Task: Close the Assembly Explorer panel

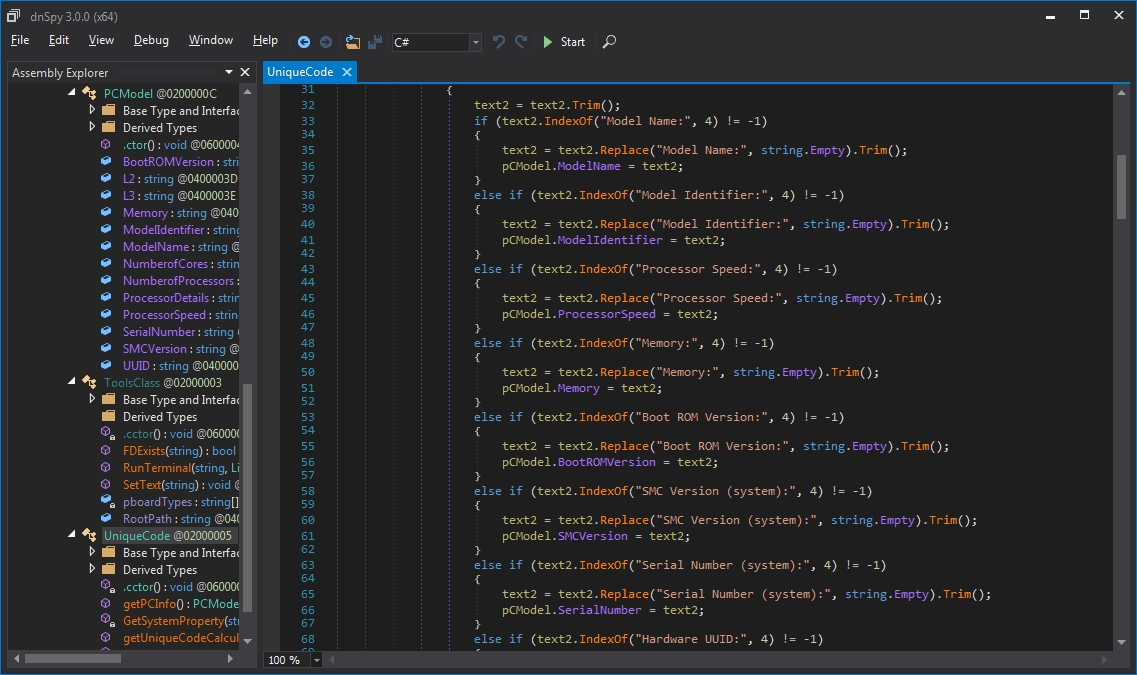Action: [245, 72]
